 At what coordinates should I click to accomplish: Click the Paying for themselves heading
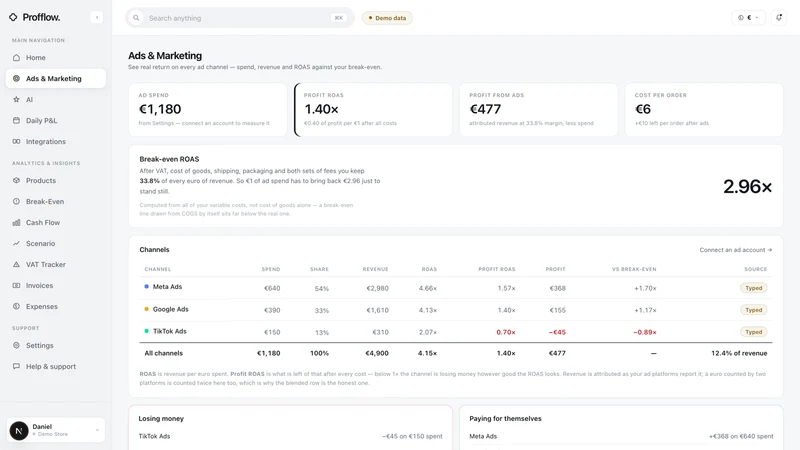505,418
